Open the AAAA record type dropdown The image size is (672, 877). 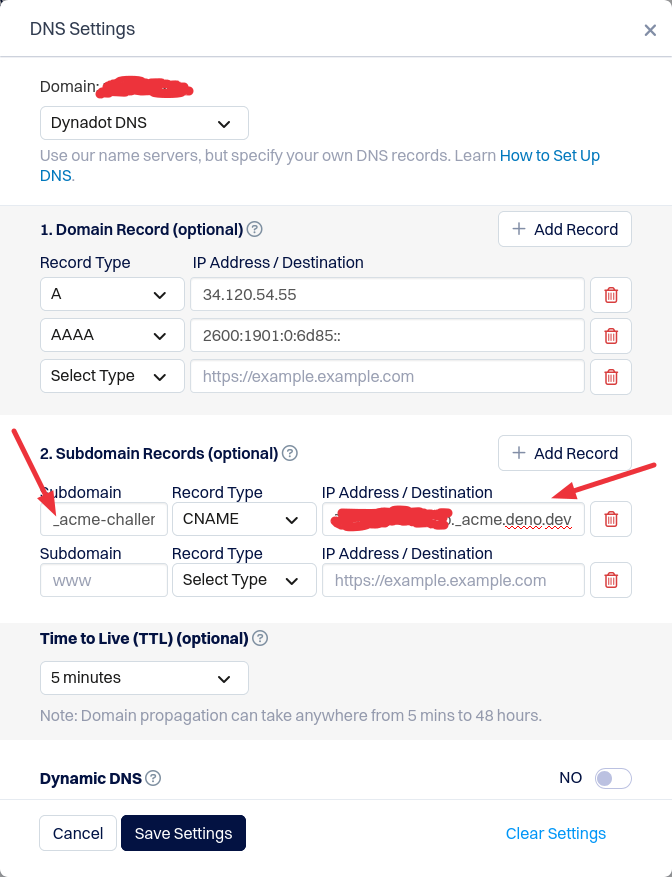pyautogui.click(x=112, y=335)
